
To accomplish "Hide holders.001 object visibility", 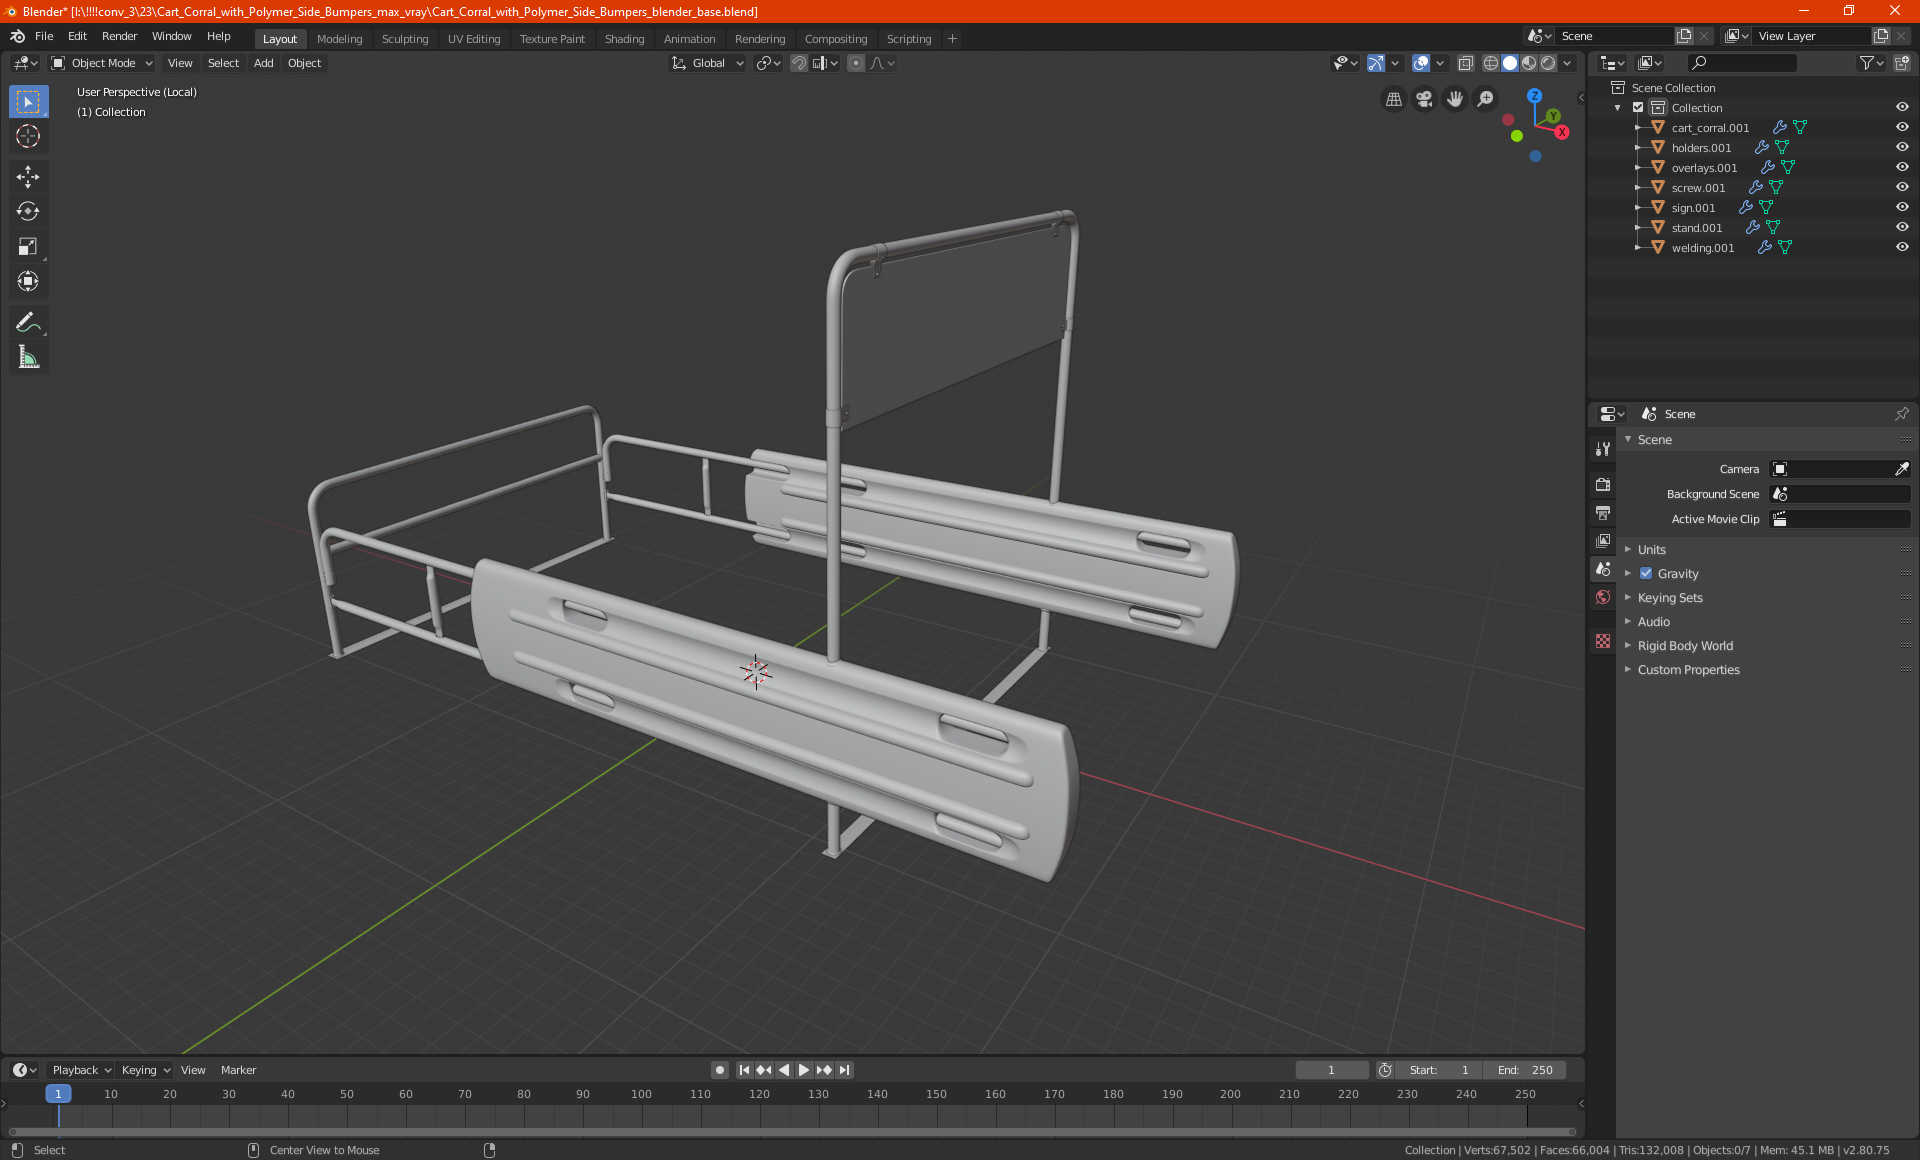I will coord(1902,148).
